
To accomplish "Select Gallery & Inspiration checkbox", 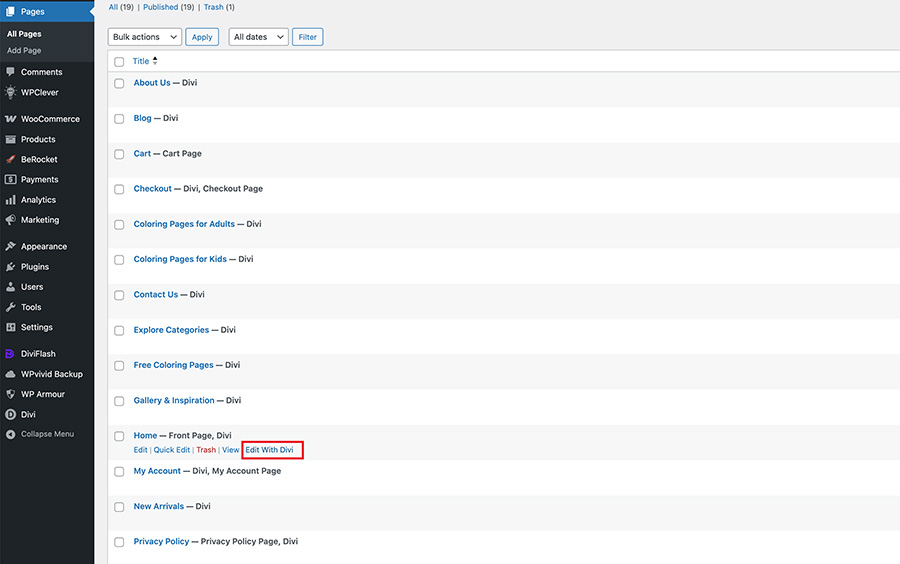I will tap(119, 401).
